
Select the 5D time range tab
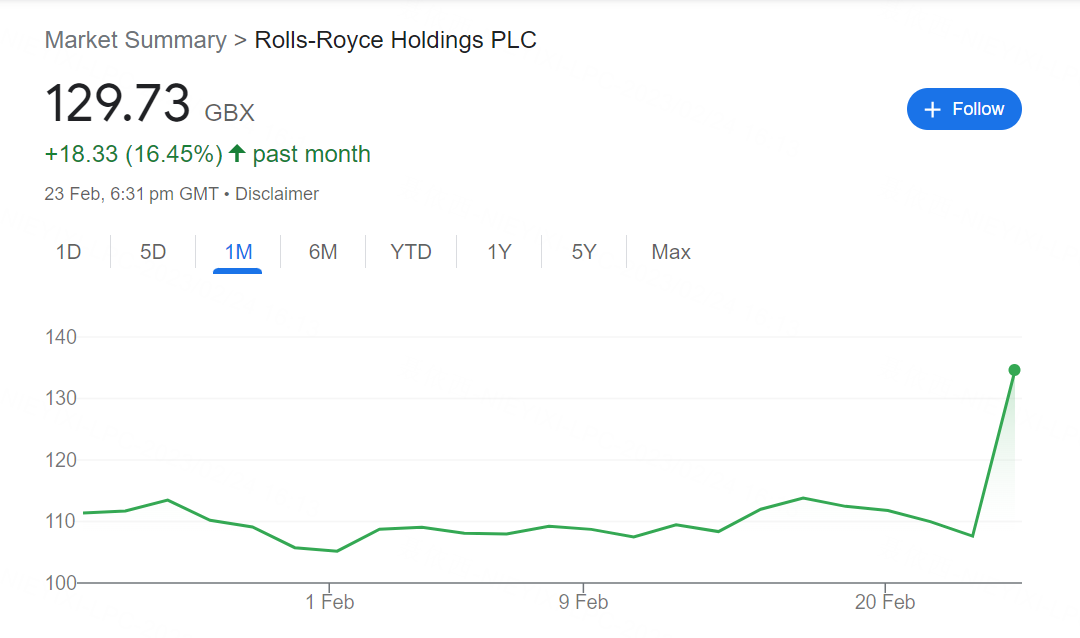[x=153, y=252]
